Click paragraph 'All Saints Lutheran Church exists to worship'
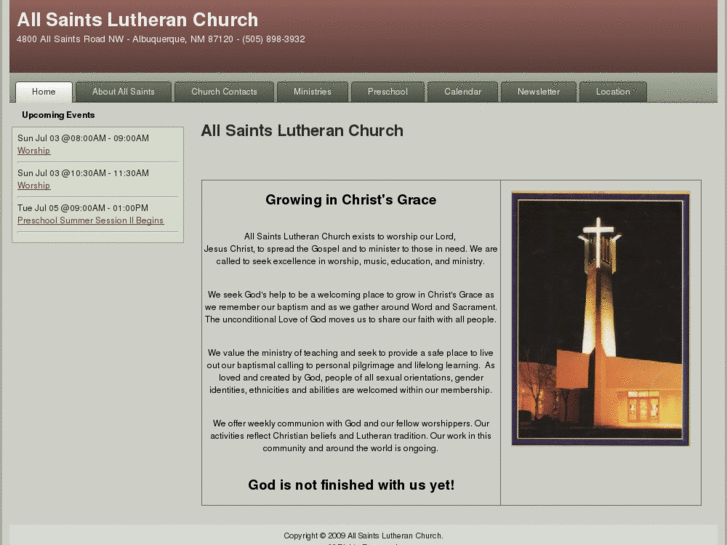The image size is (727, 545). [x=351, y=249]
